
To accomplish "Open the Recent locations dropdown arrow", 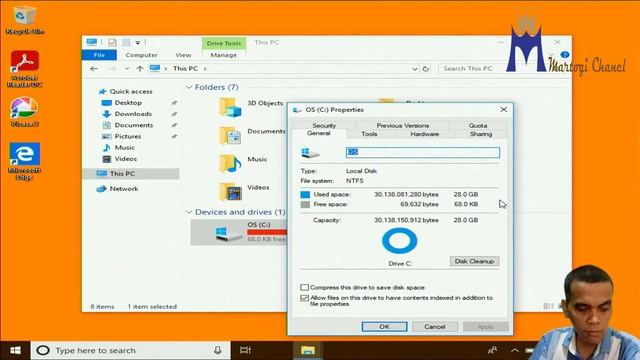I will pyautogui.click(x=127, y=69).
